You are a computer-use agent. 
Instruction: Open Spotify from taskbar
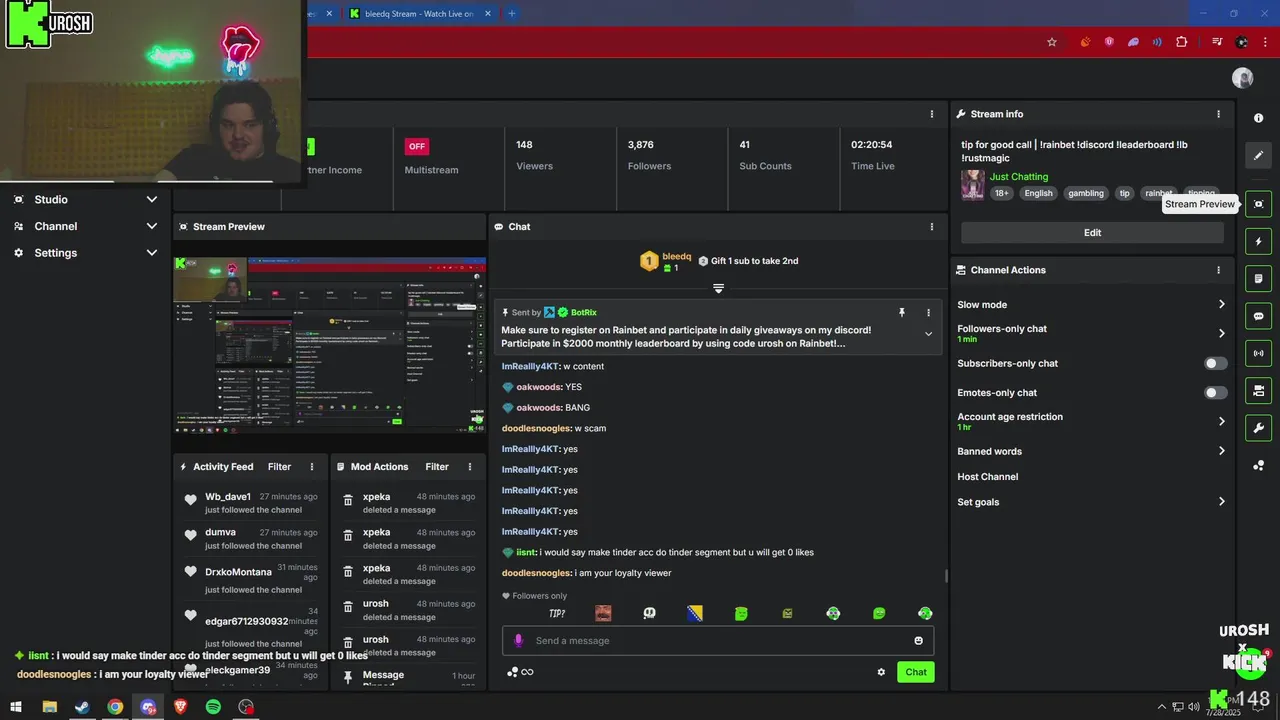click(x=213, y=707)
